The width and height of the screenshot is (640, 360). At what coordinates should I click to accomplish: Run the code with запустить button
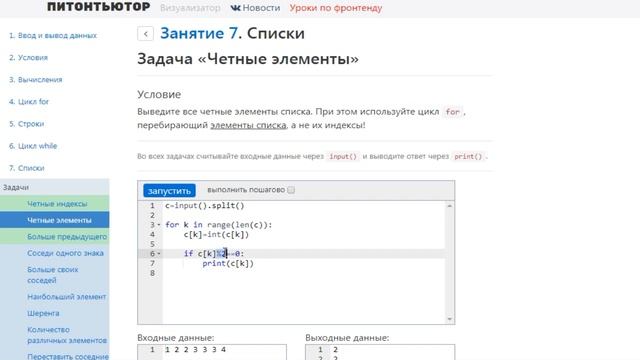[x=169, y=191]
